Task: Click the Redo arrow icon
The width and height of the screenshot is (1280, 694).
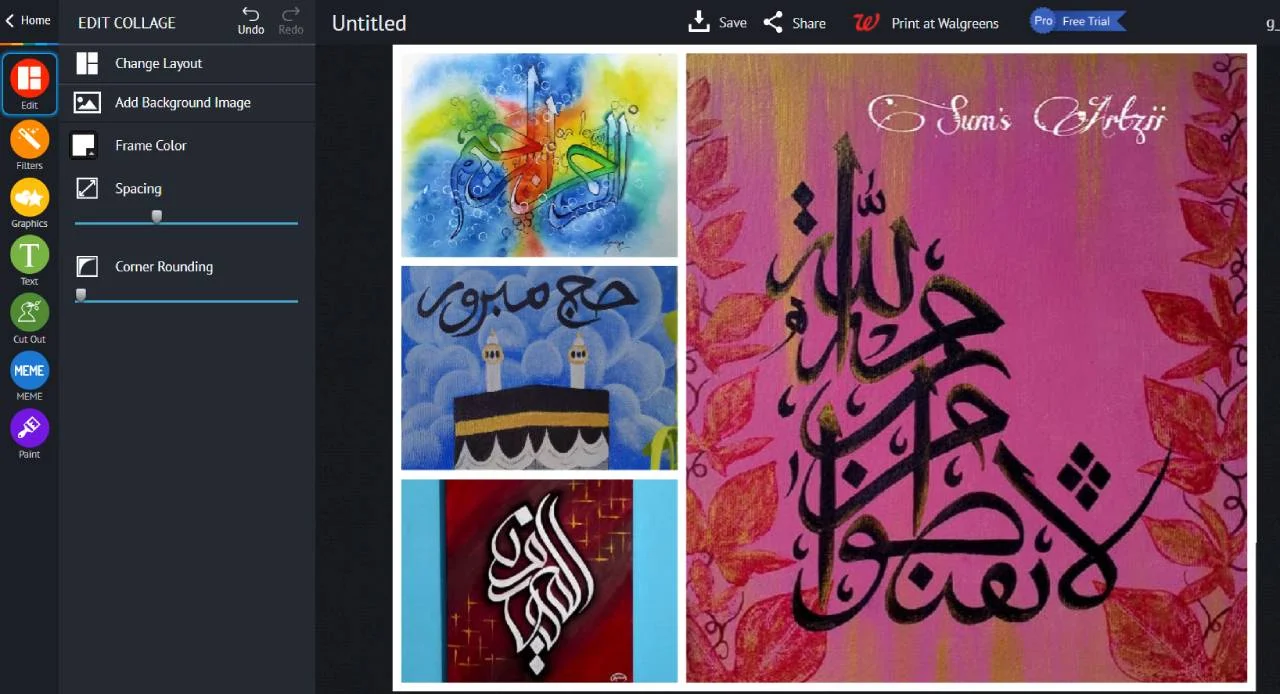Action: click(291, 14)
